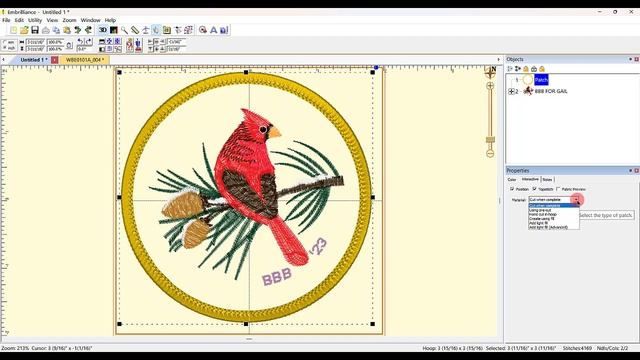Toggle the Position checkbox
This screenshot has height=360, width=640.
(x=512, y=189)
